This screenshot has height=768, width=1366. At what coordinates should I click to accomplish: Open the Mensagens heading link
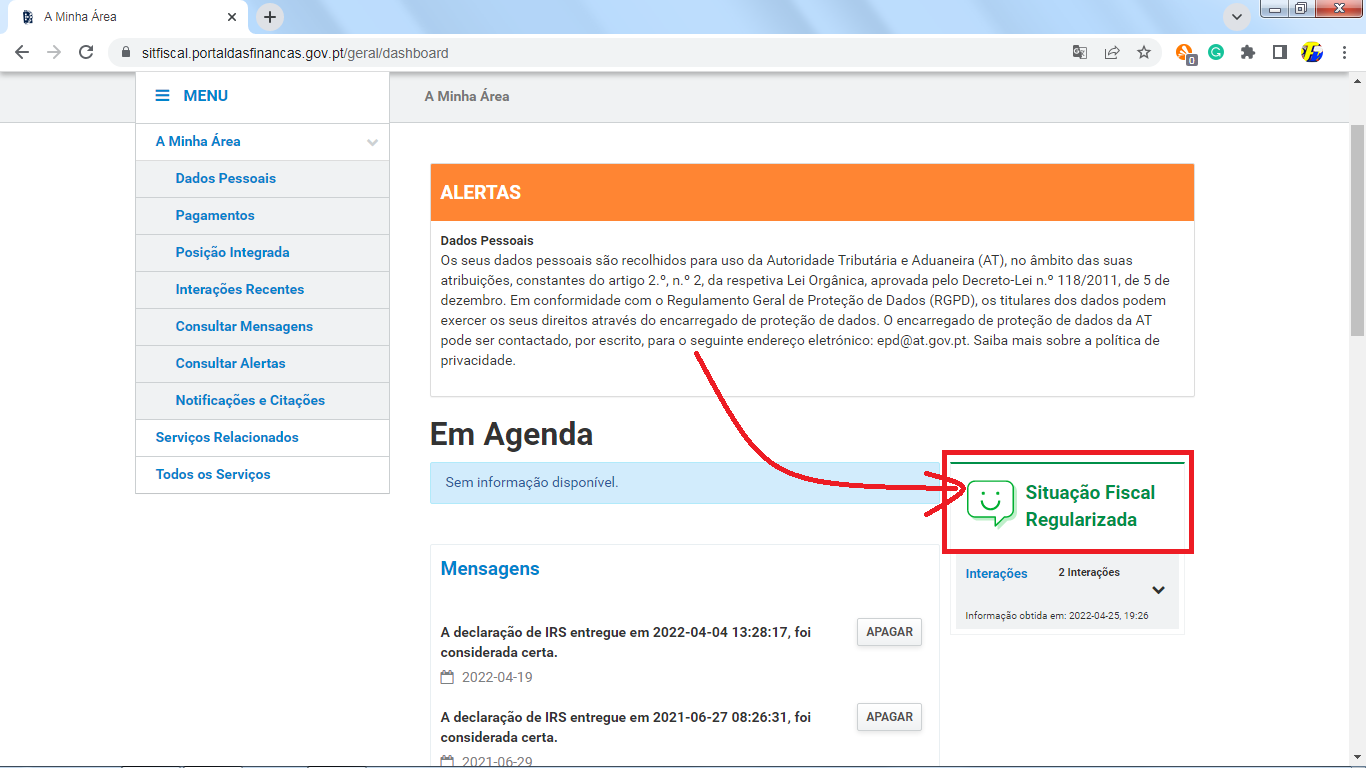pos(490,569)
